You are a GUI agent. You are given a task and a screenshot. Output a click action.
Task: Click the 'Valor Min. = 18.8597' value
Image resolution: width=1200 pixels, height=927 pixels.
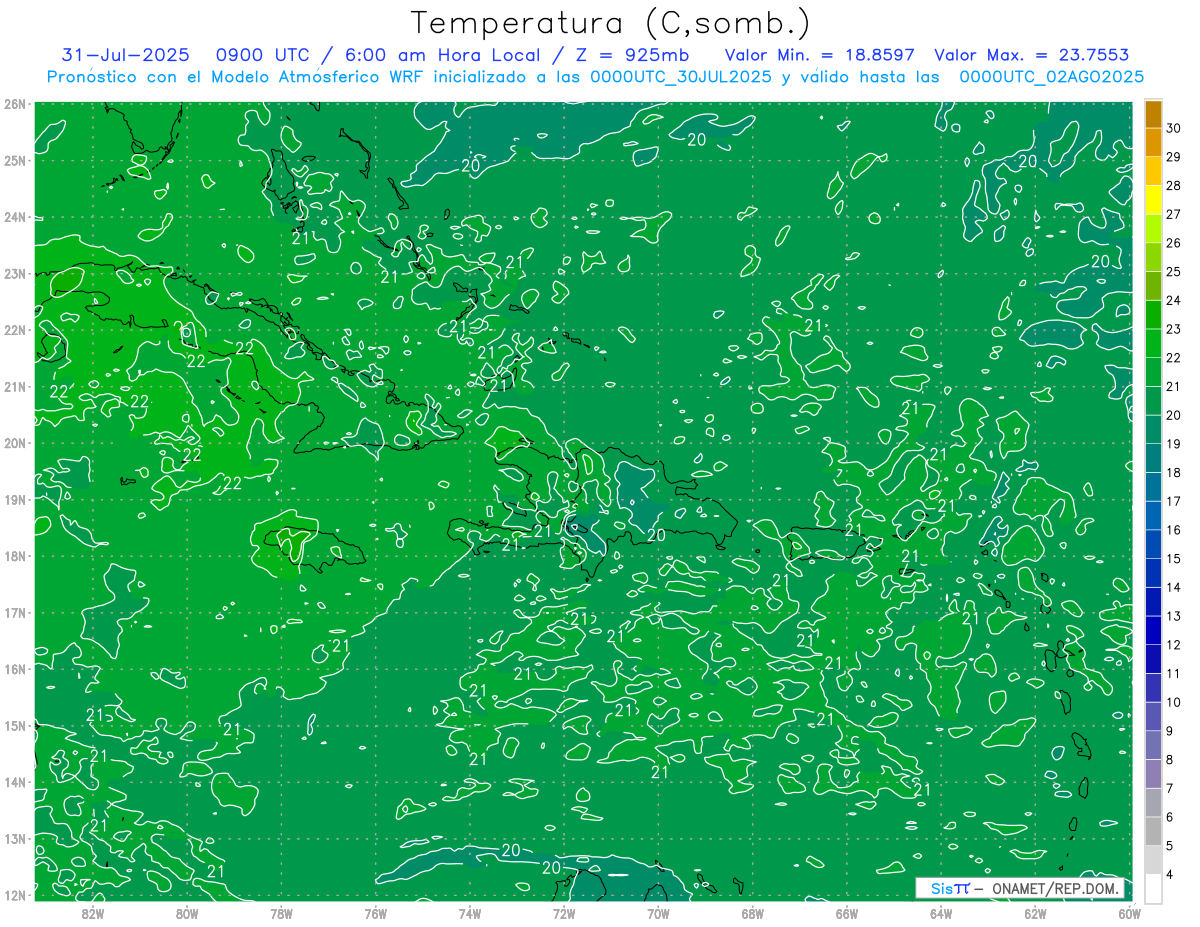point(820,55)
